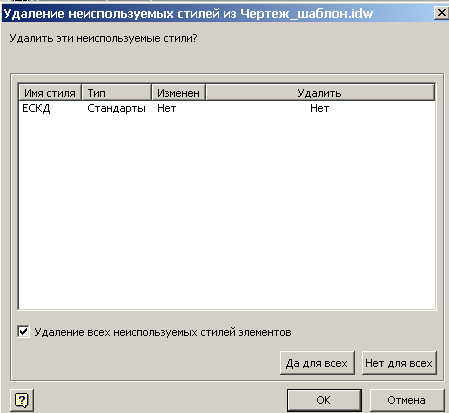
Task: Open the context help icon
Action: (x=22, y=399)
